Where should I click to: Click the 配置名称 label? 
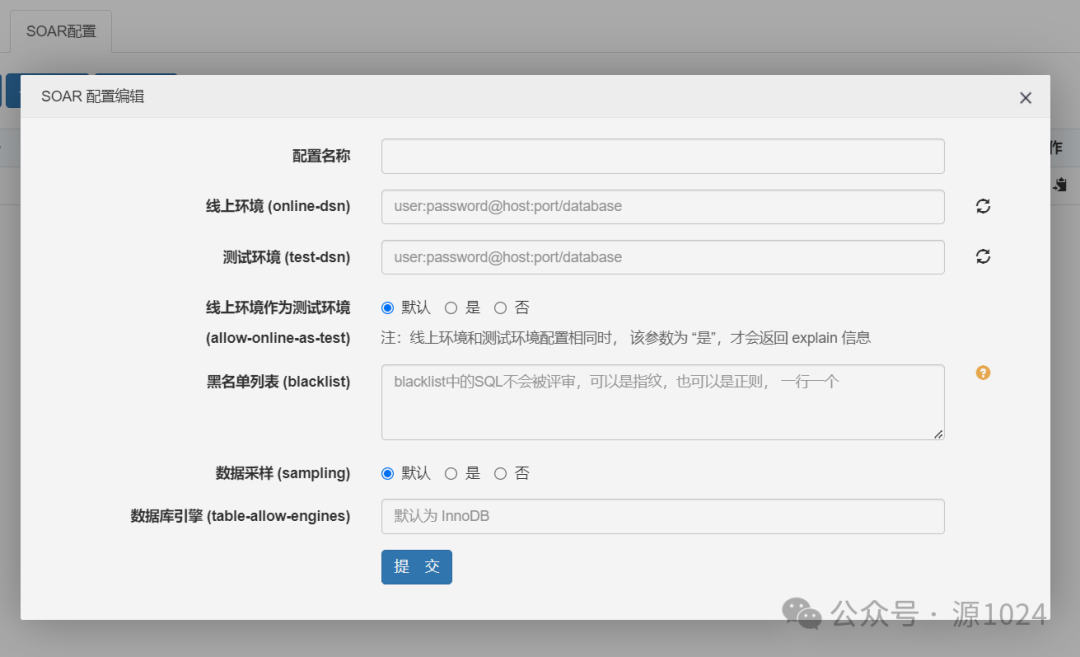(x=321, y=156)
